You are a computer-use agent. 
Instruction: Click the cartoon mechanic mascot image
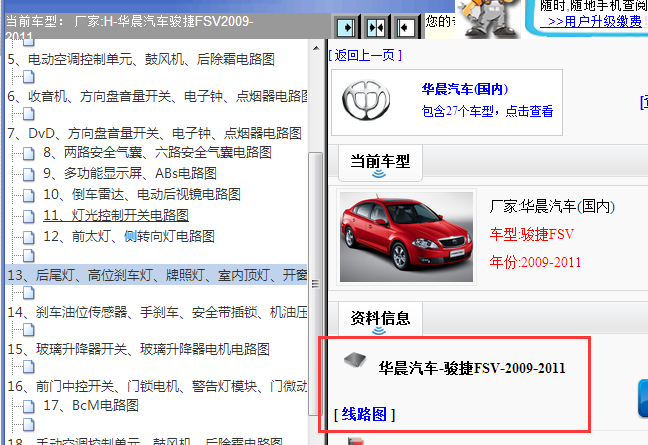[487, 19]
